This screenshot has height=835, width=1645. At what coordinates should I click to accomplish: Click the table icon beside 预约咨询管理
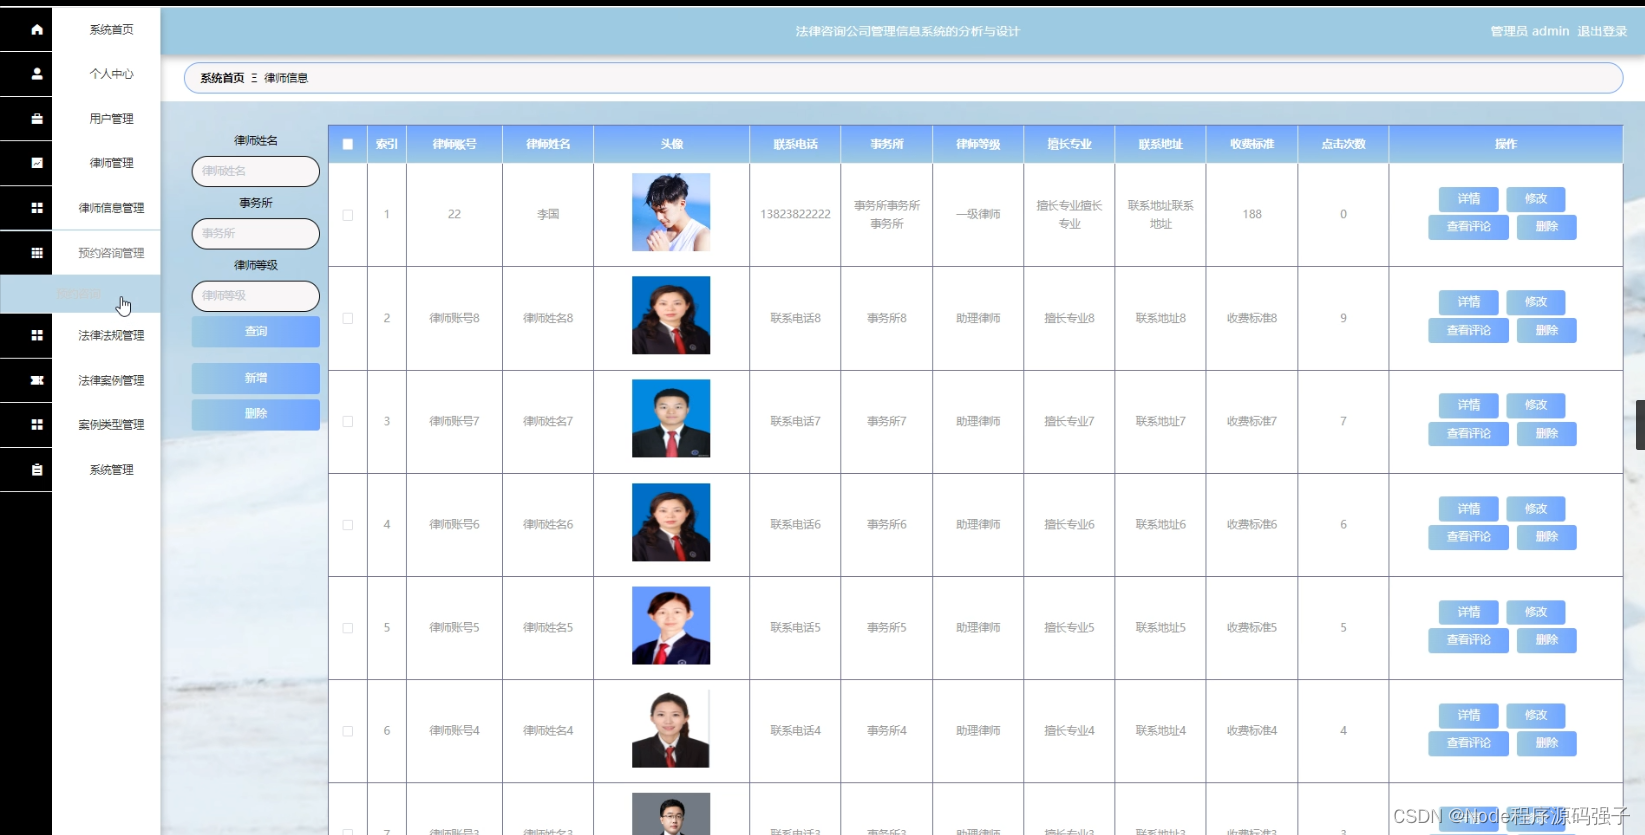[x=37, y=253]
